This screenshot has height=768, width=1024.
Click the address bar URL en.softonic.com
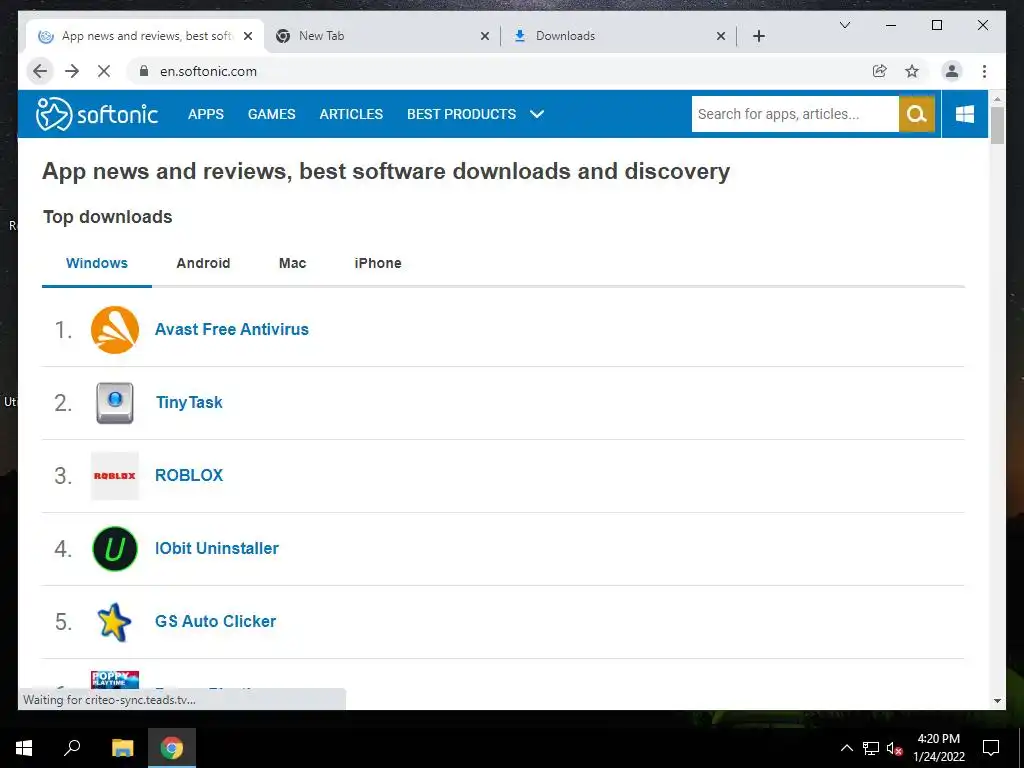tap(208, 71)
